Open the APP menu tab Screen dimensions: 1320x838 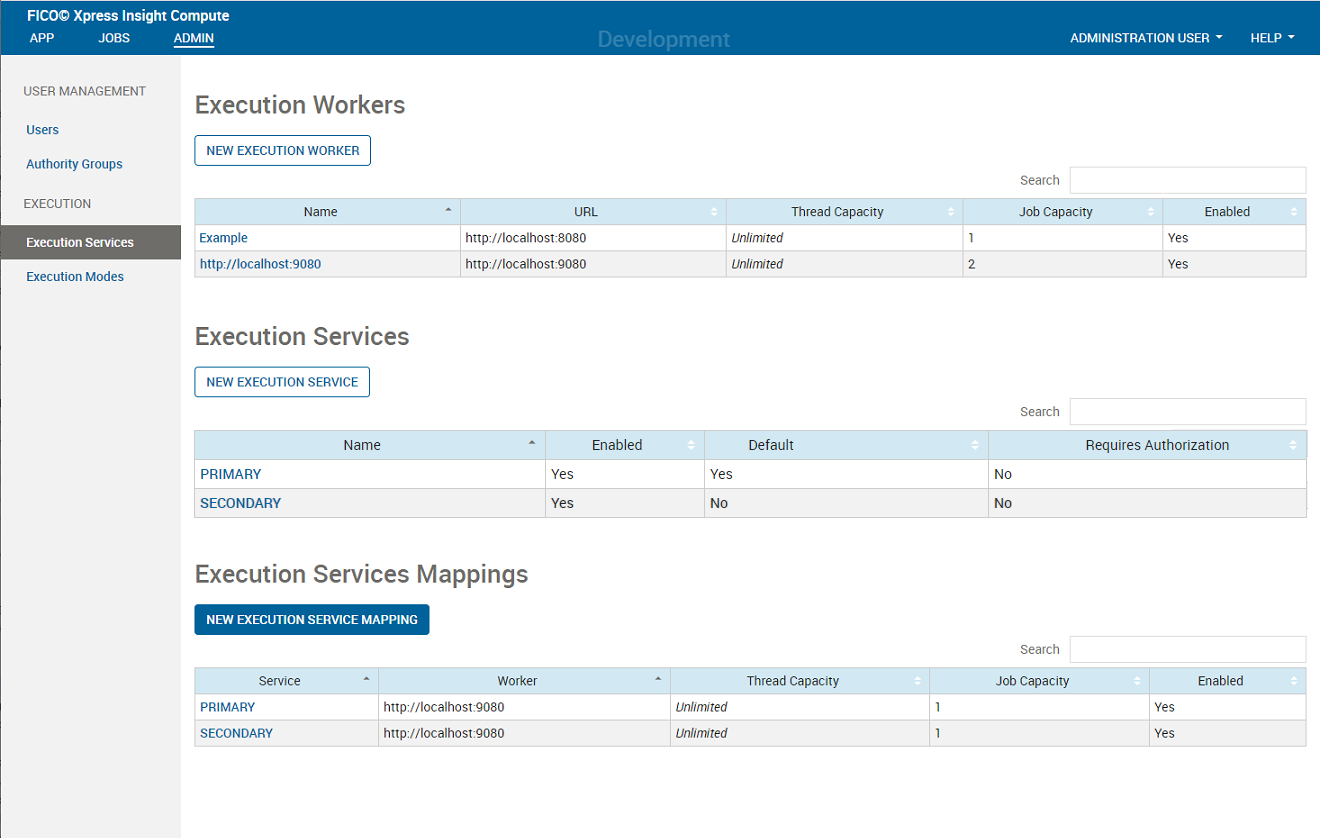click(x=42, y=38)
